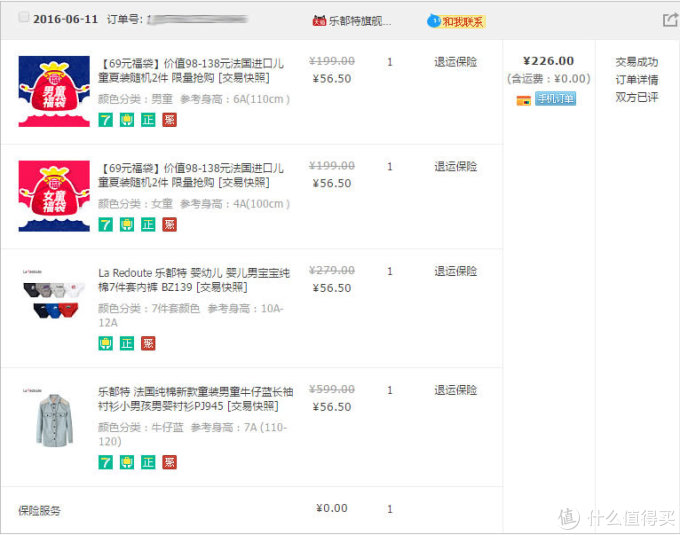Click 退运保险 in the 衬衫 PJ945 row

456,390
